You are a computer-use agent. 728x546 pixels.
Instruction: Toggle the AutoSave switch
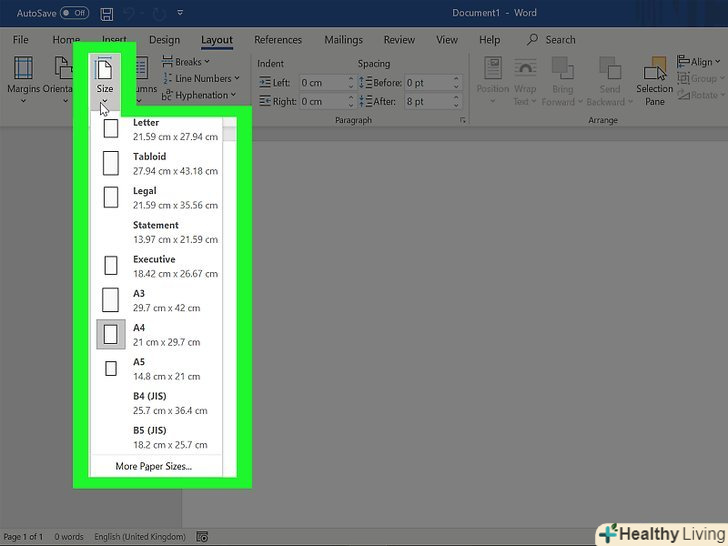pyautogui.click(x=74, y=13)
